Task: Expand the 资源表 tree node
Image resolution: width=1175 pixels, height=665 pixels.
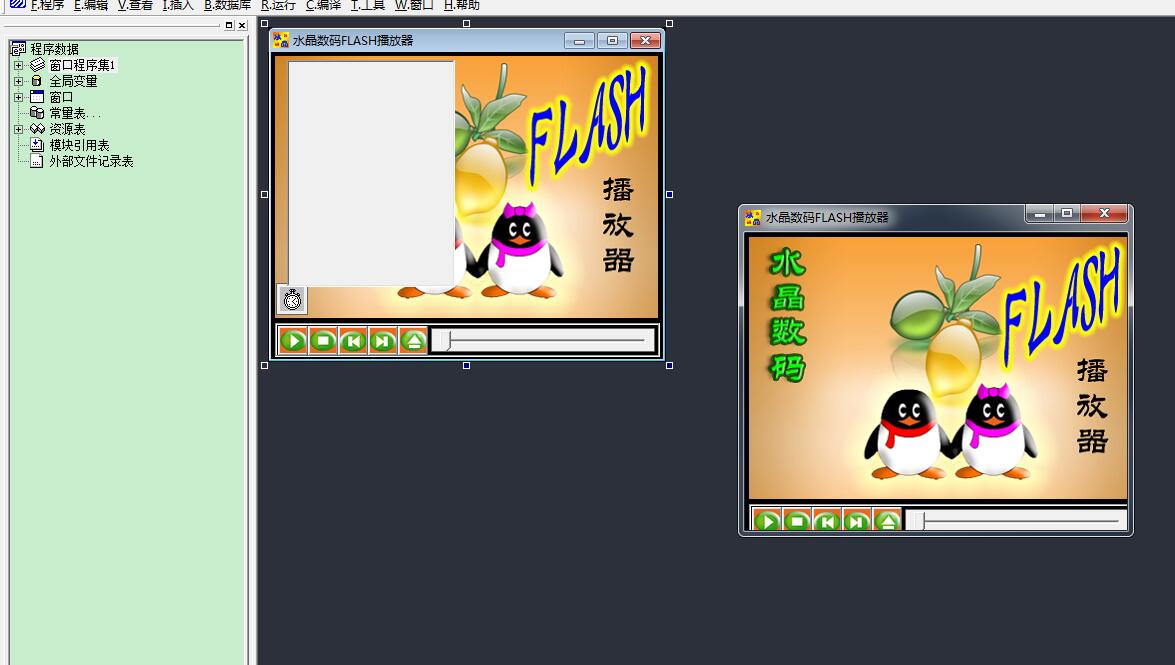Action: [19, 129]
